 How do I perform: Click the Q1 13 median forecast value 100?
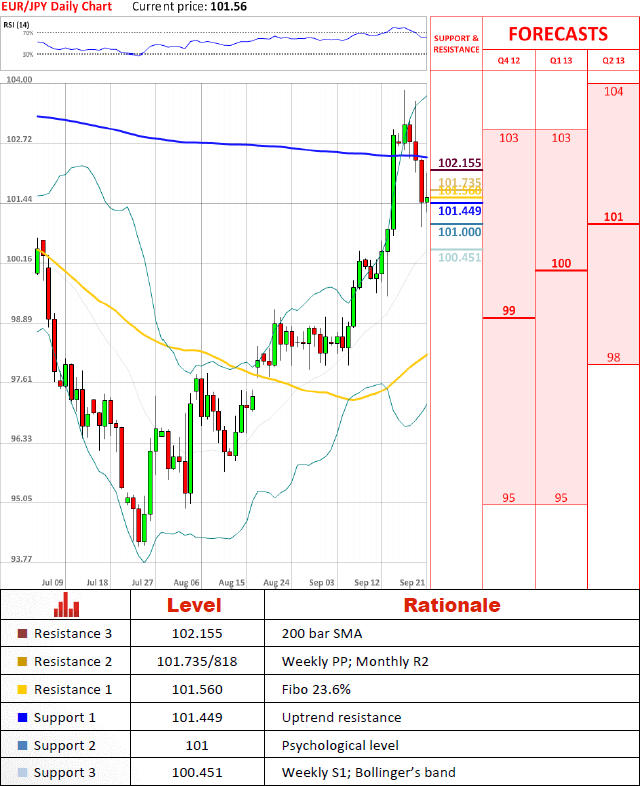561,264
